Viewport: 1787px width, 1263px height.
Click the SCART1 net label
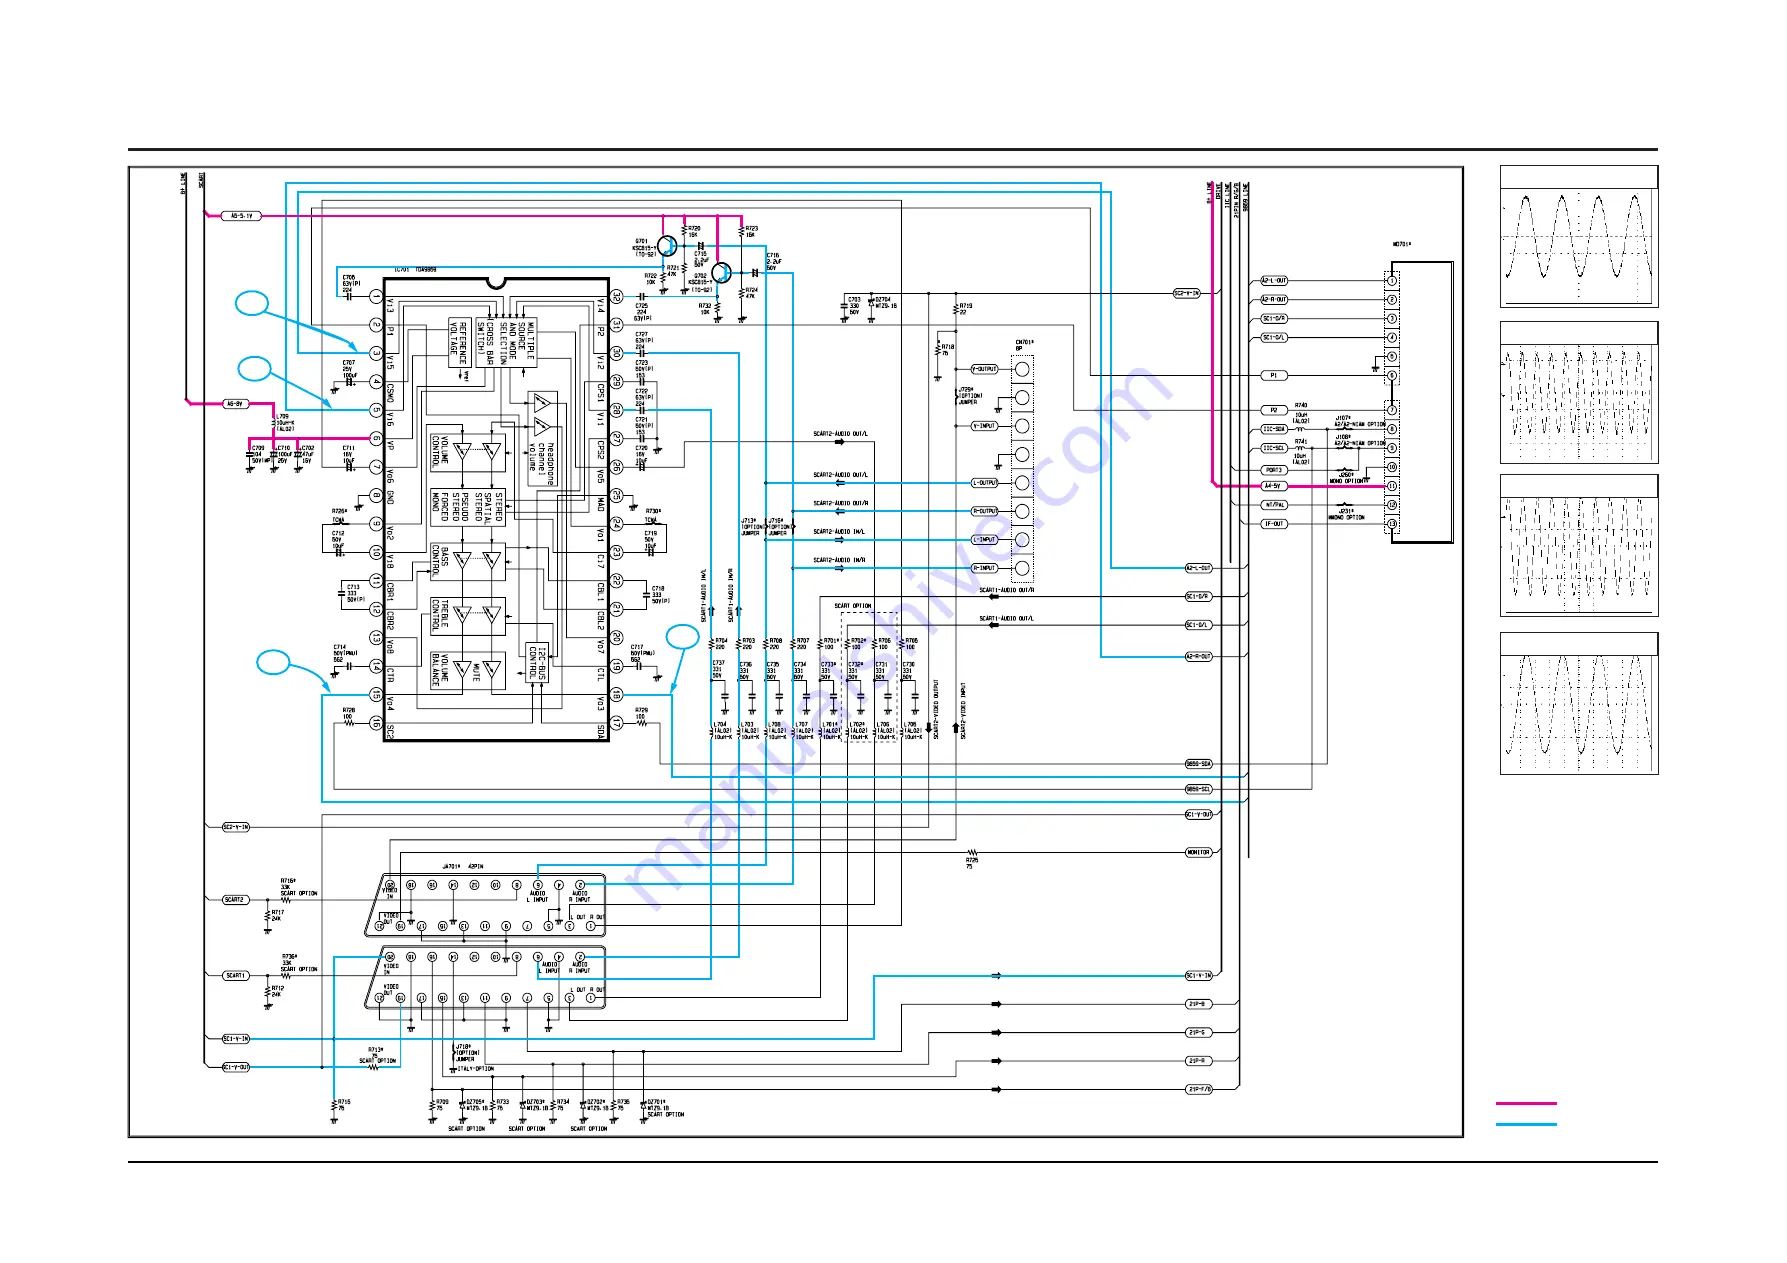point(235,976)
